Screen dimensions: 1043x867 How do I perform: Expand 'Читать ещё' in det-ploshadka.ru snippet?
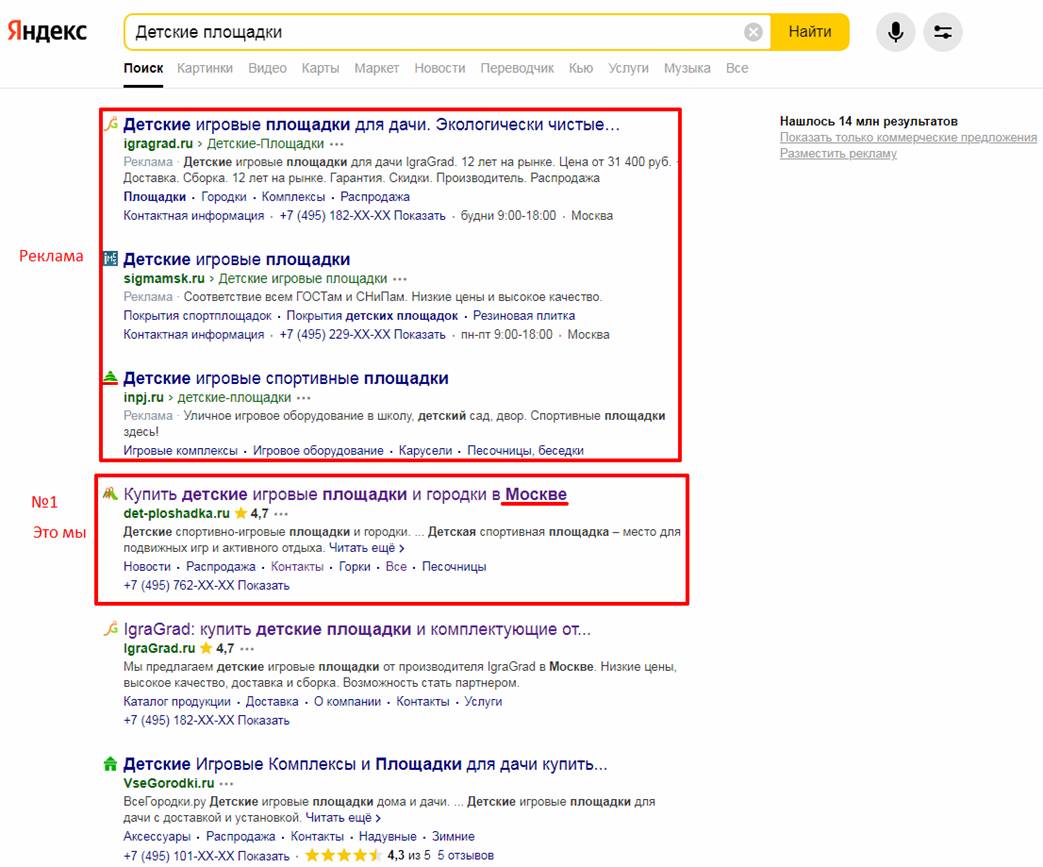coord(366,548)
